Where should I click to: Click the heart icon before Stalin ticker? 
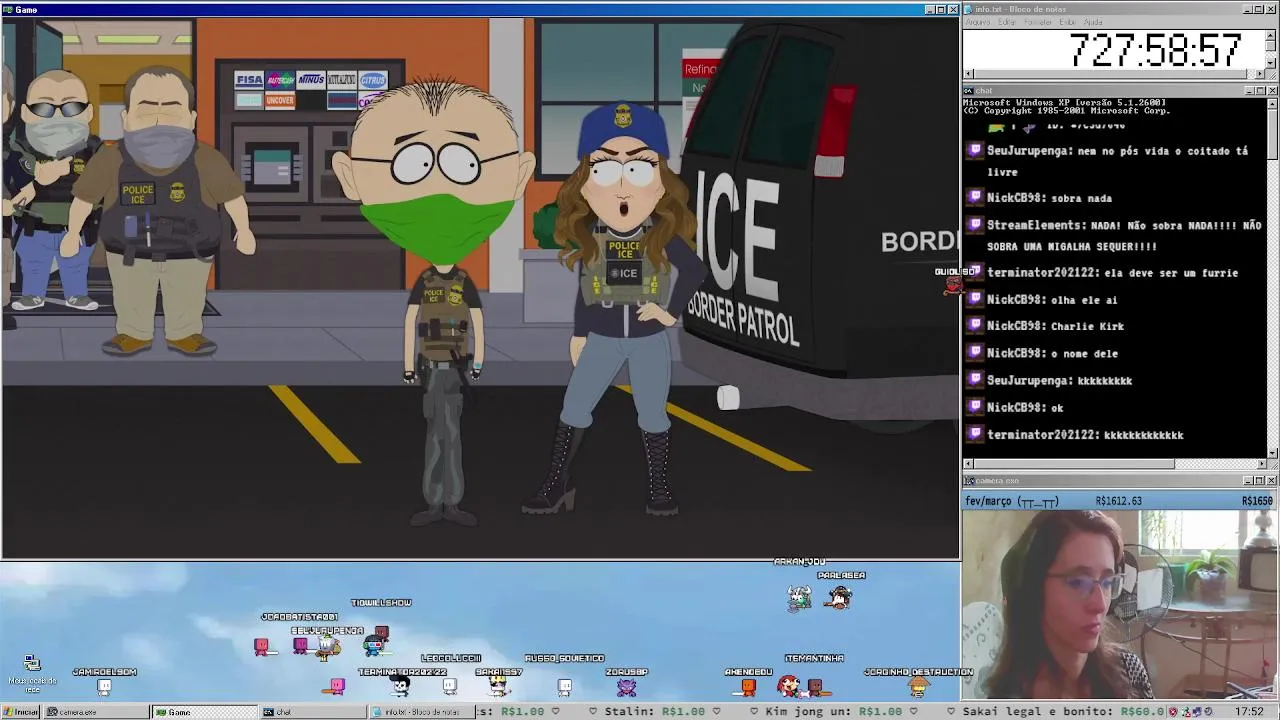(594, 712)
